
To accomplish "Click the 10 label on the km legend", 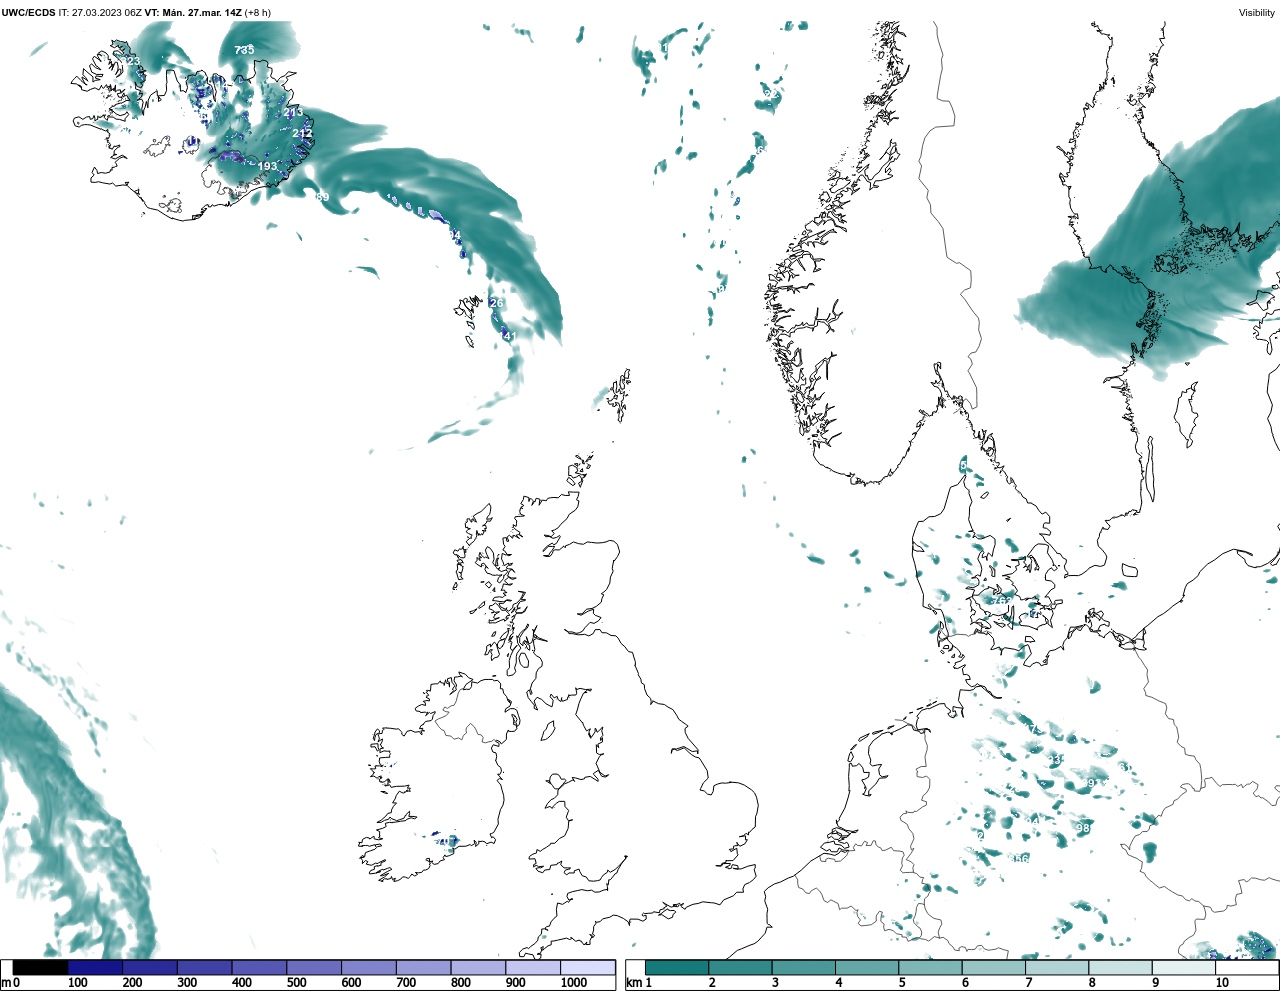I will (1222, 983).
